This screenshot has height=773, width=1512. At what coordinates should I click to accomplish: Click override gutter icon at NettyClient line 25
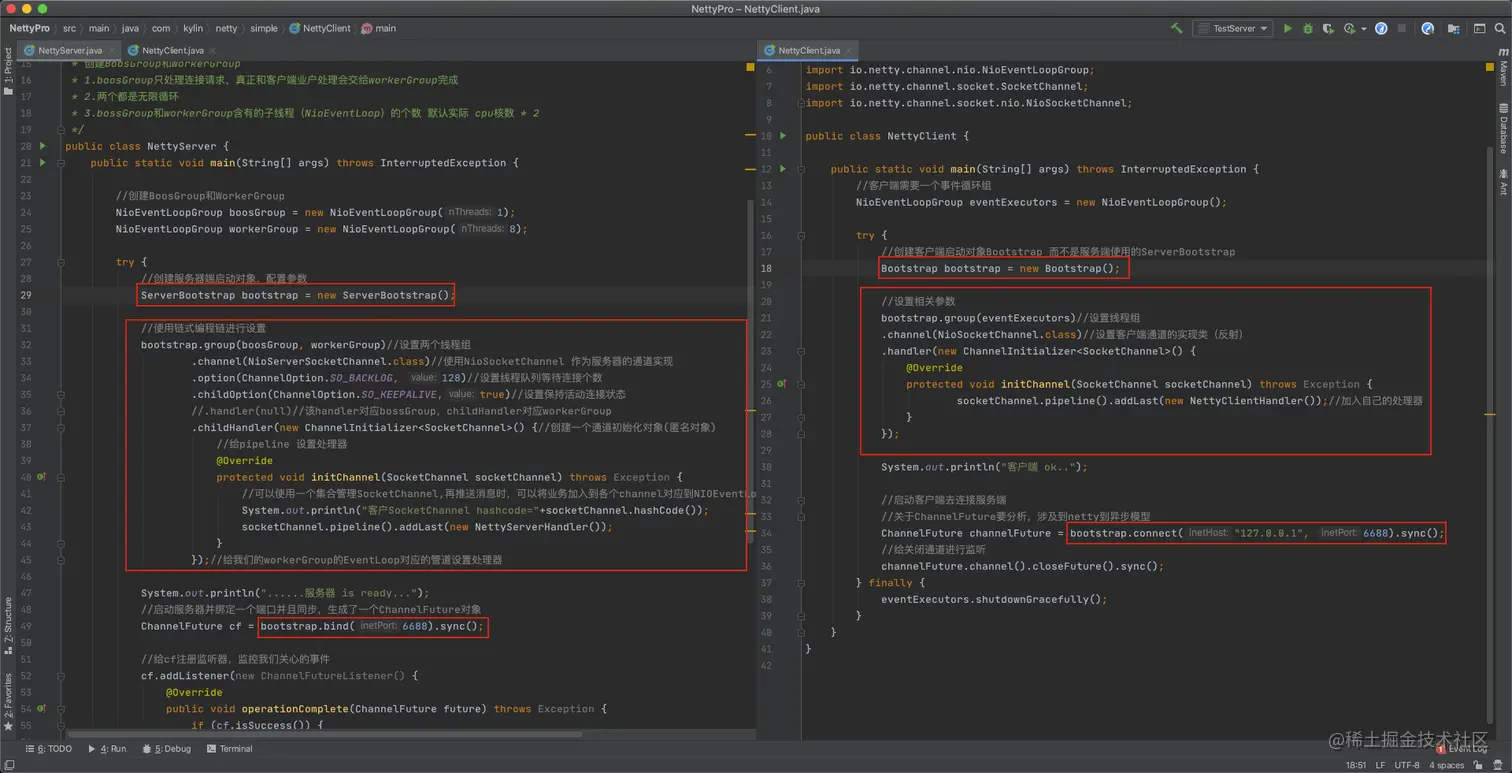[x=782, y=384]
